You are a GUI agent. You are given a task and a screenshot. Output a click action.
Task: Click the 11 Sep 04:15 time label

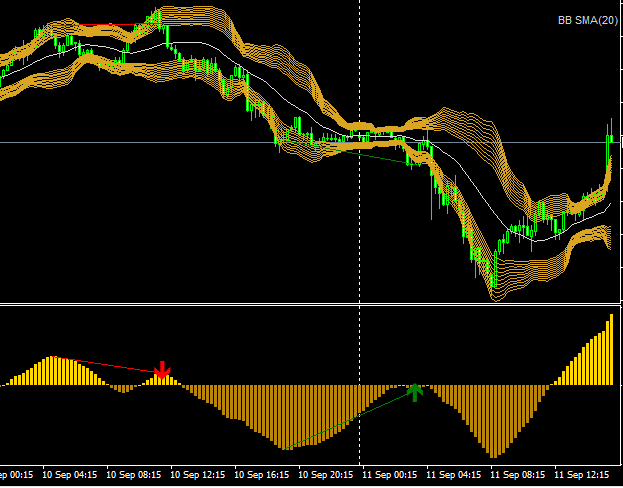click(453, 475)
